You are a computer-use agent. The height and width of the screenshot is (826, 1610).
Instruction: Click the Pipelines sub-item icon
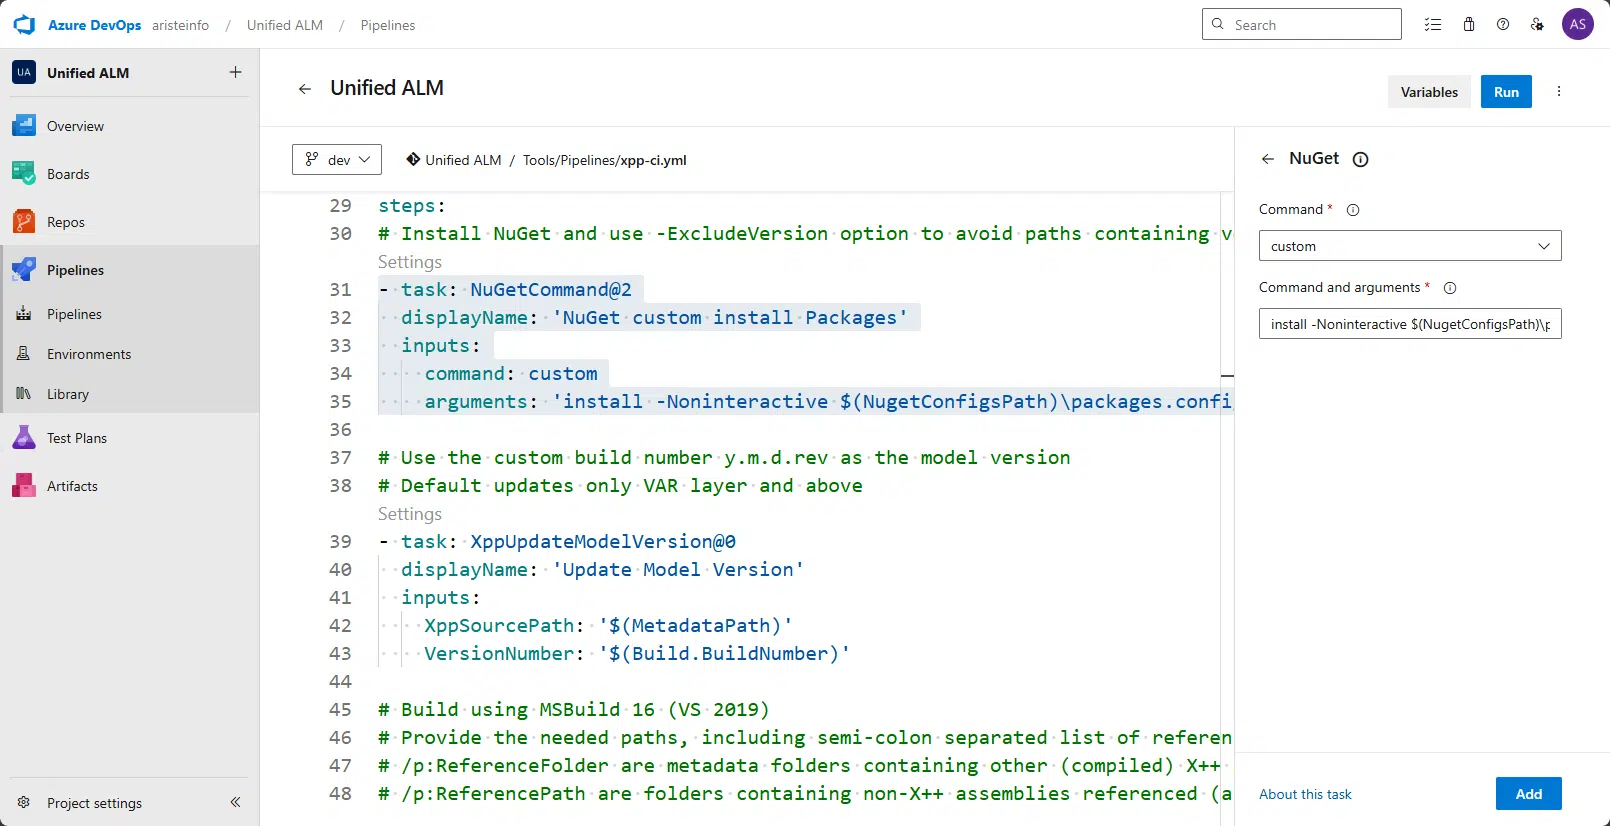24,314
